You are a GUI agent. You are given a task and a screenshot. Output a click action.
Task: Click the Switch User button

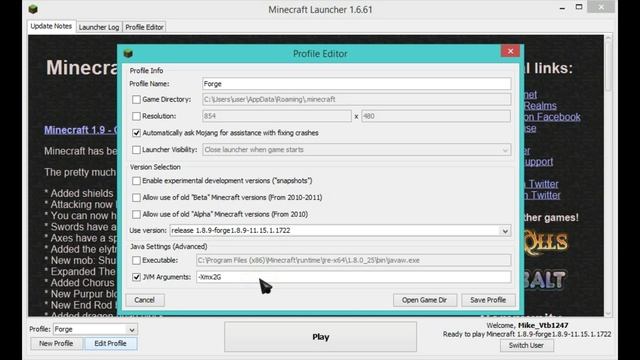(x=526, y=345)
